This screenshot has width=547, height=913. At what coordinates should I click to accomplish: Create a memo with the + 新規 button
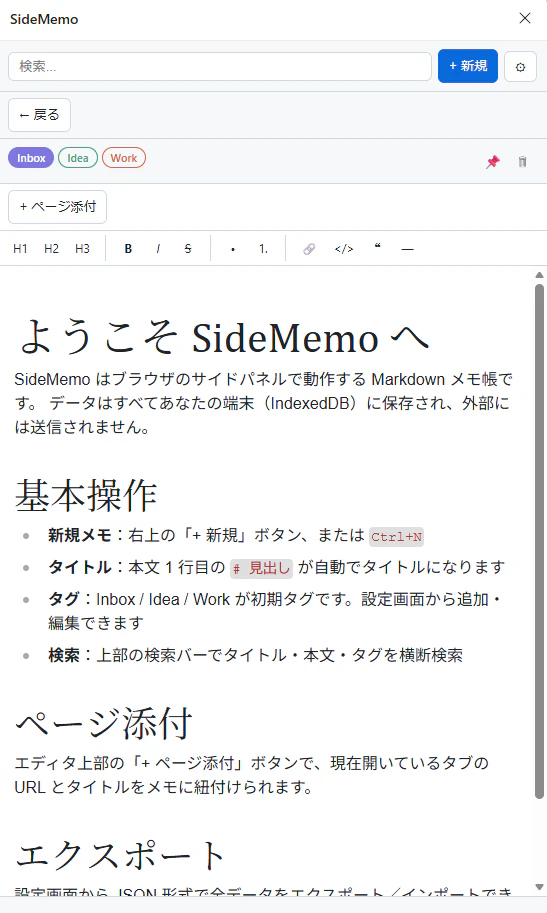point(468,66)
